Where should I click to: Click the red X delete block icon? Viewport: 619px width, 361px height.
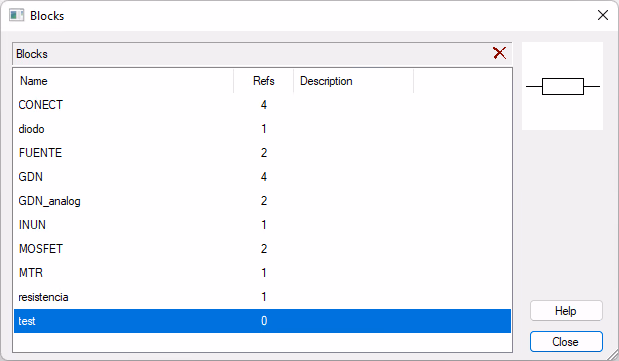point(499,53)
